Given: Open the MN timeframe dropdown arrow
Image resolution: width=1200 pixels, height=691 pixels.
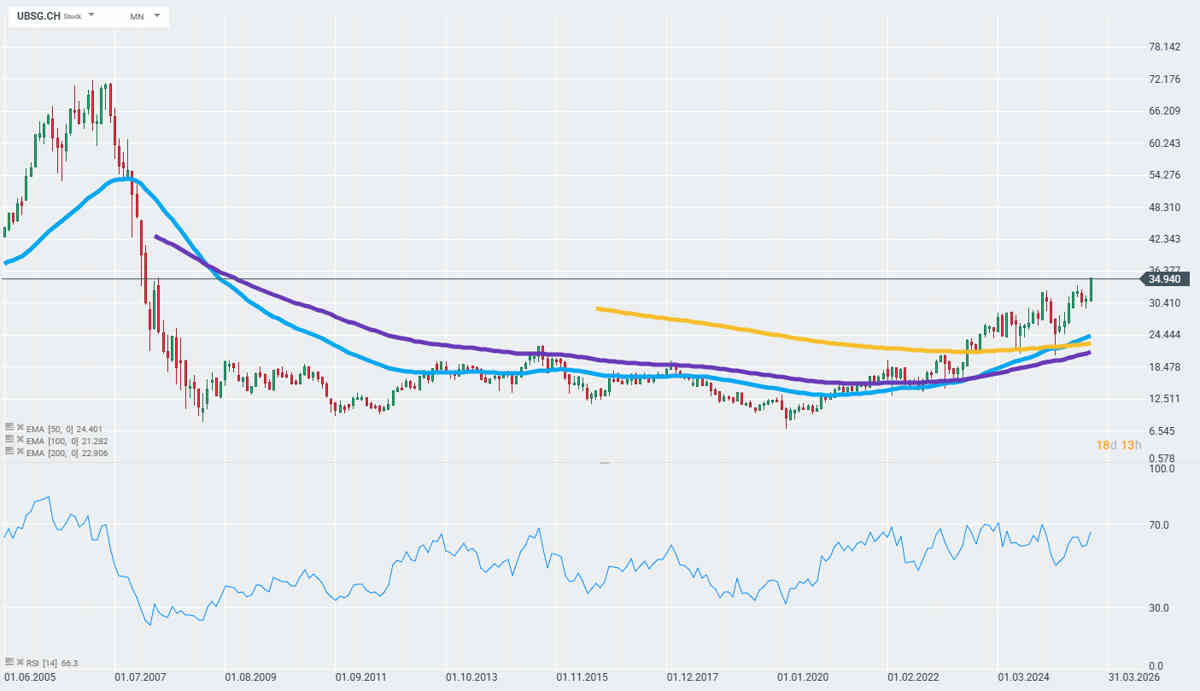Looking at the screenshot, I should [x=157, y=16].
